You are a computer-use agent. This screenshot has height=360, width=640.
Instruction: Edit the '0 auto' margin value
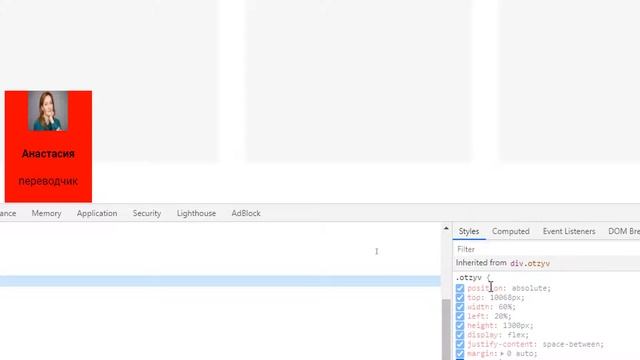[x=520, y=354]
